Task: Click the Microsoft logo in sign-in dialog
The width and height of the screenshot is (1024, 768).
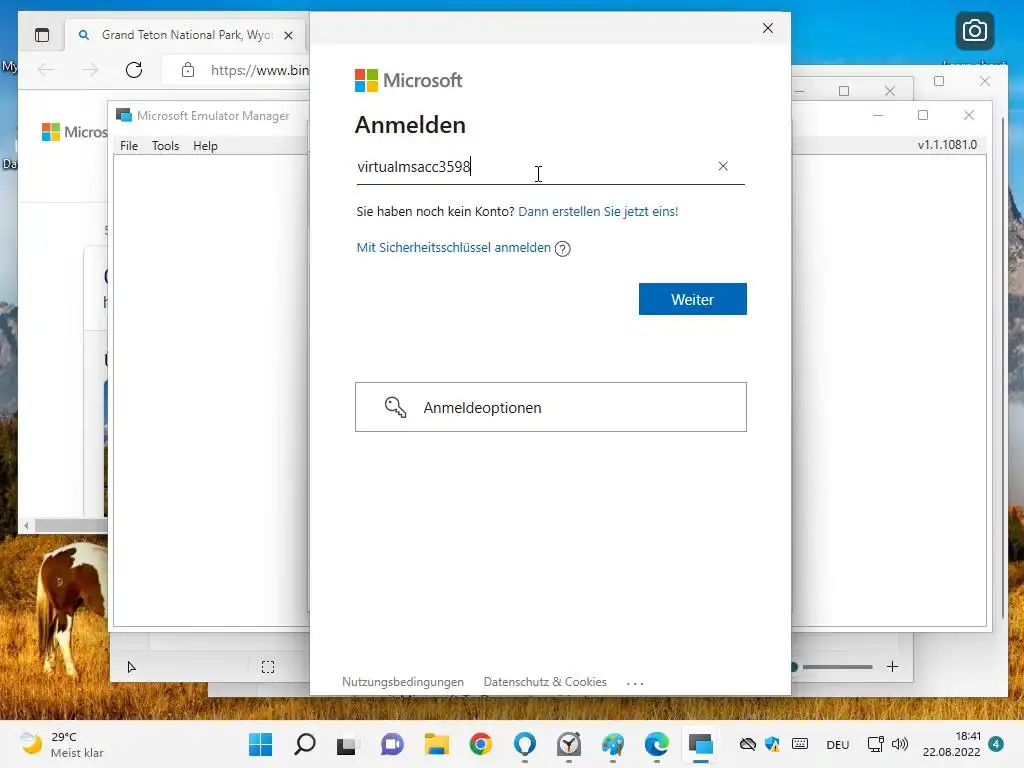Action: pos(408,80)
